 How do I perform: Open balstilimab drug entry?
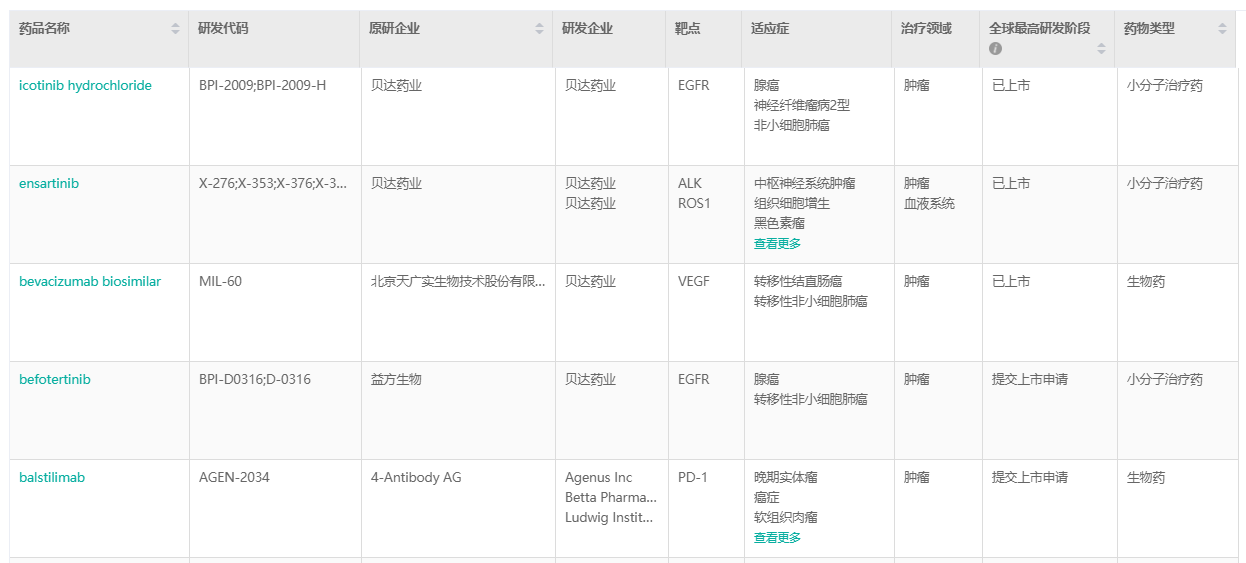click(52, 478)
